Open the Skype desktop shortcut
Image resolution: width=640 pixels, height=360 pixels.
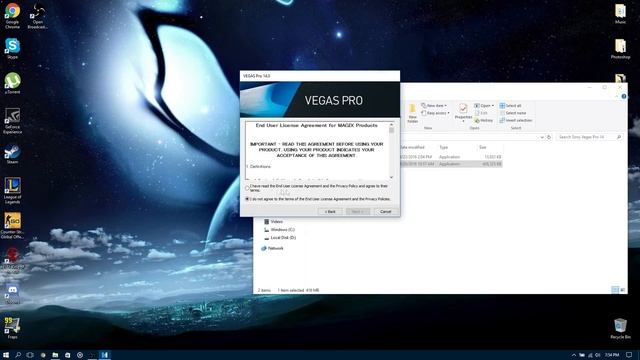(x=12, y=48)
